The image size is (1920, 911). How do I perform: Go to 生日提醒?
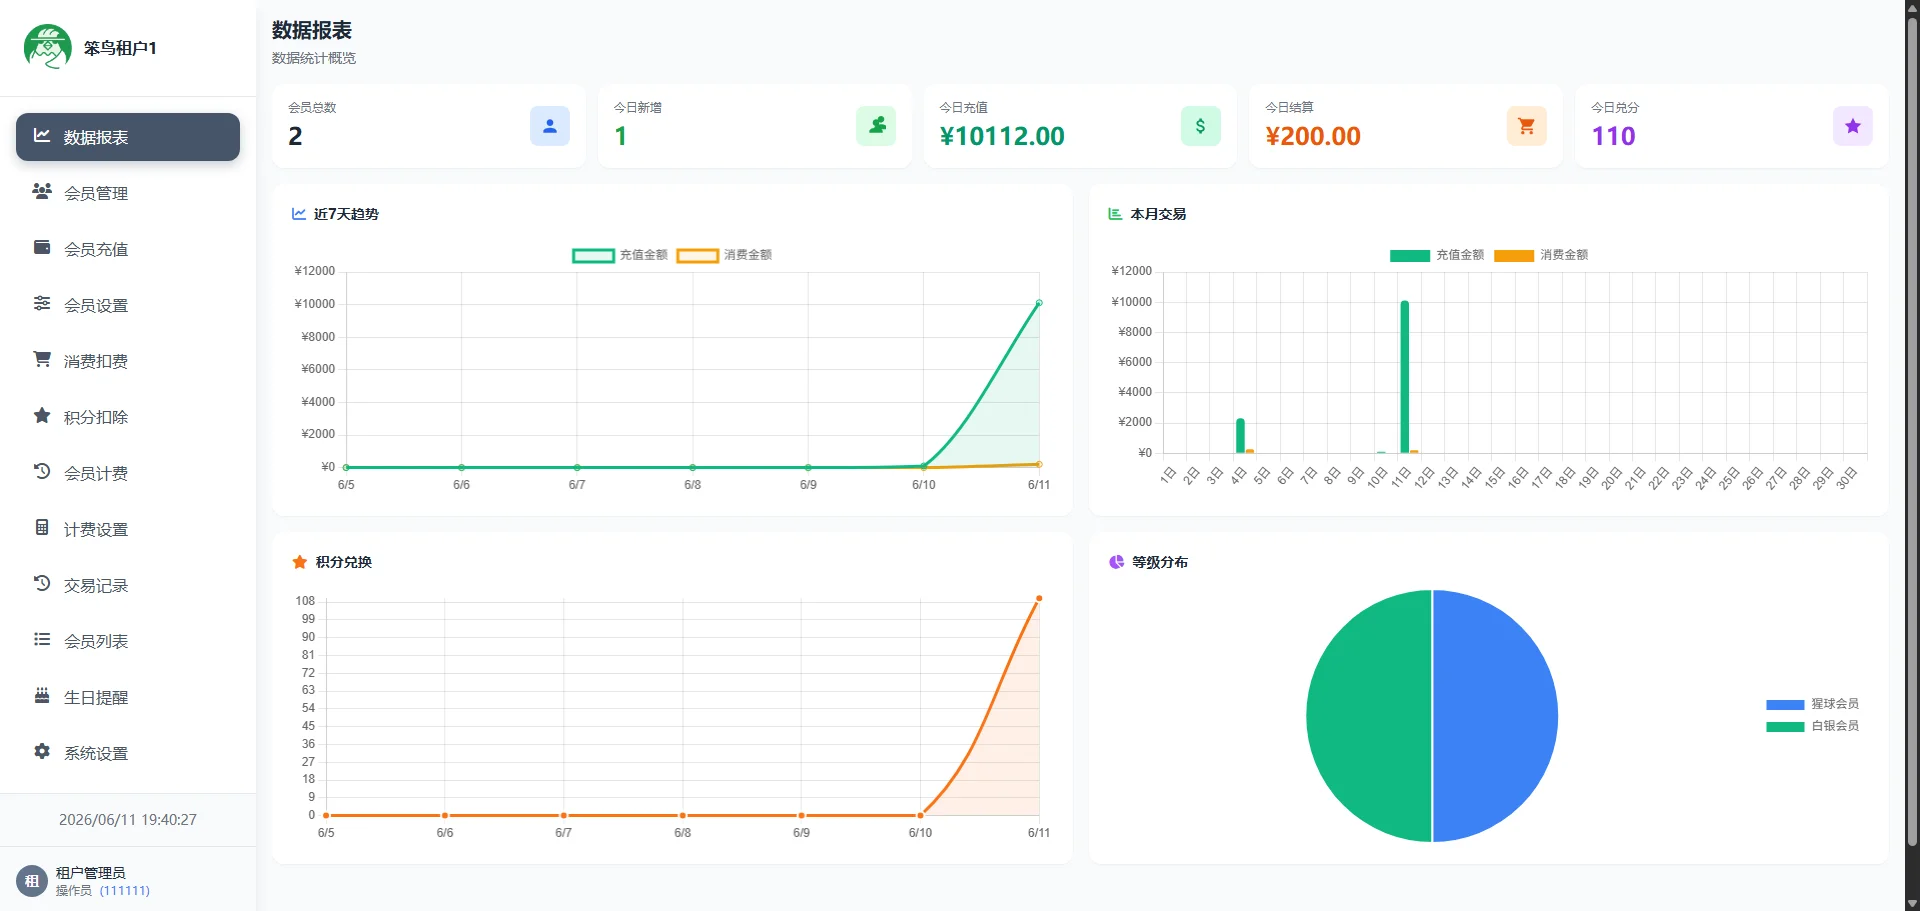pos(128,697)
